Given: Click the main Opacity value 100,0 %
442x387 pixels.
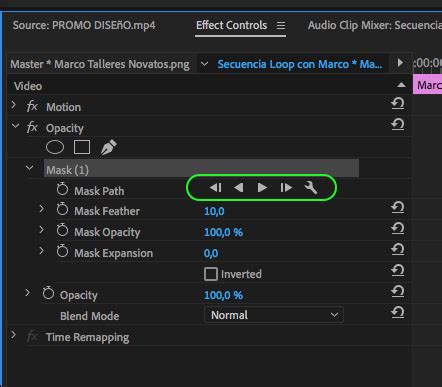Looking at the screenshot, I should coord(223,295).
